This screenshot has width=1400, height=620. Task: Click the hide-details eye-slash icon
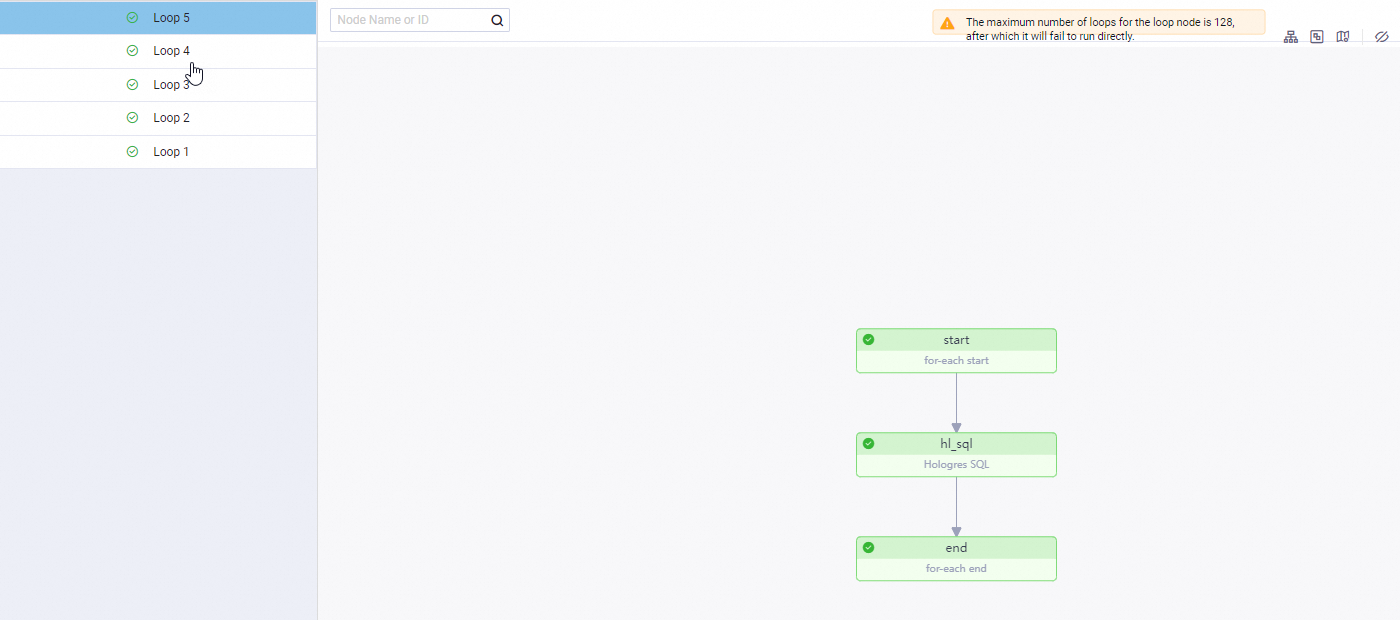coord(1381,36)
